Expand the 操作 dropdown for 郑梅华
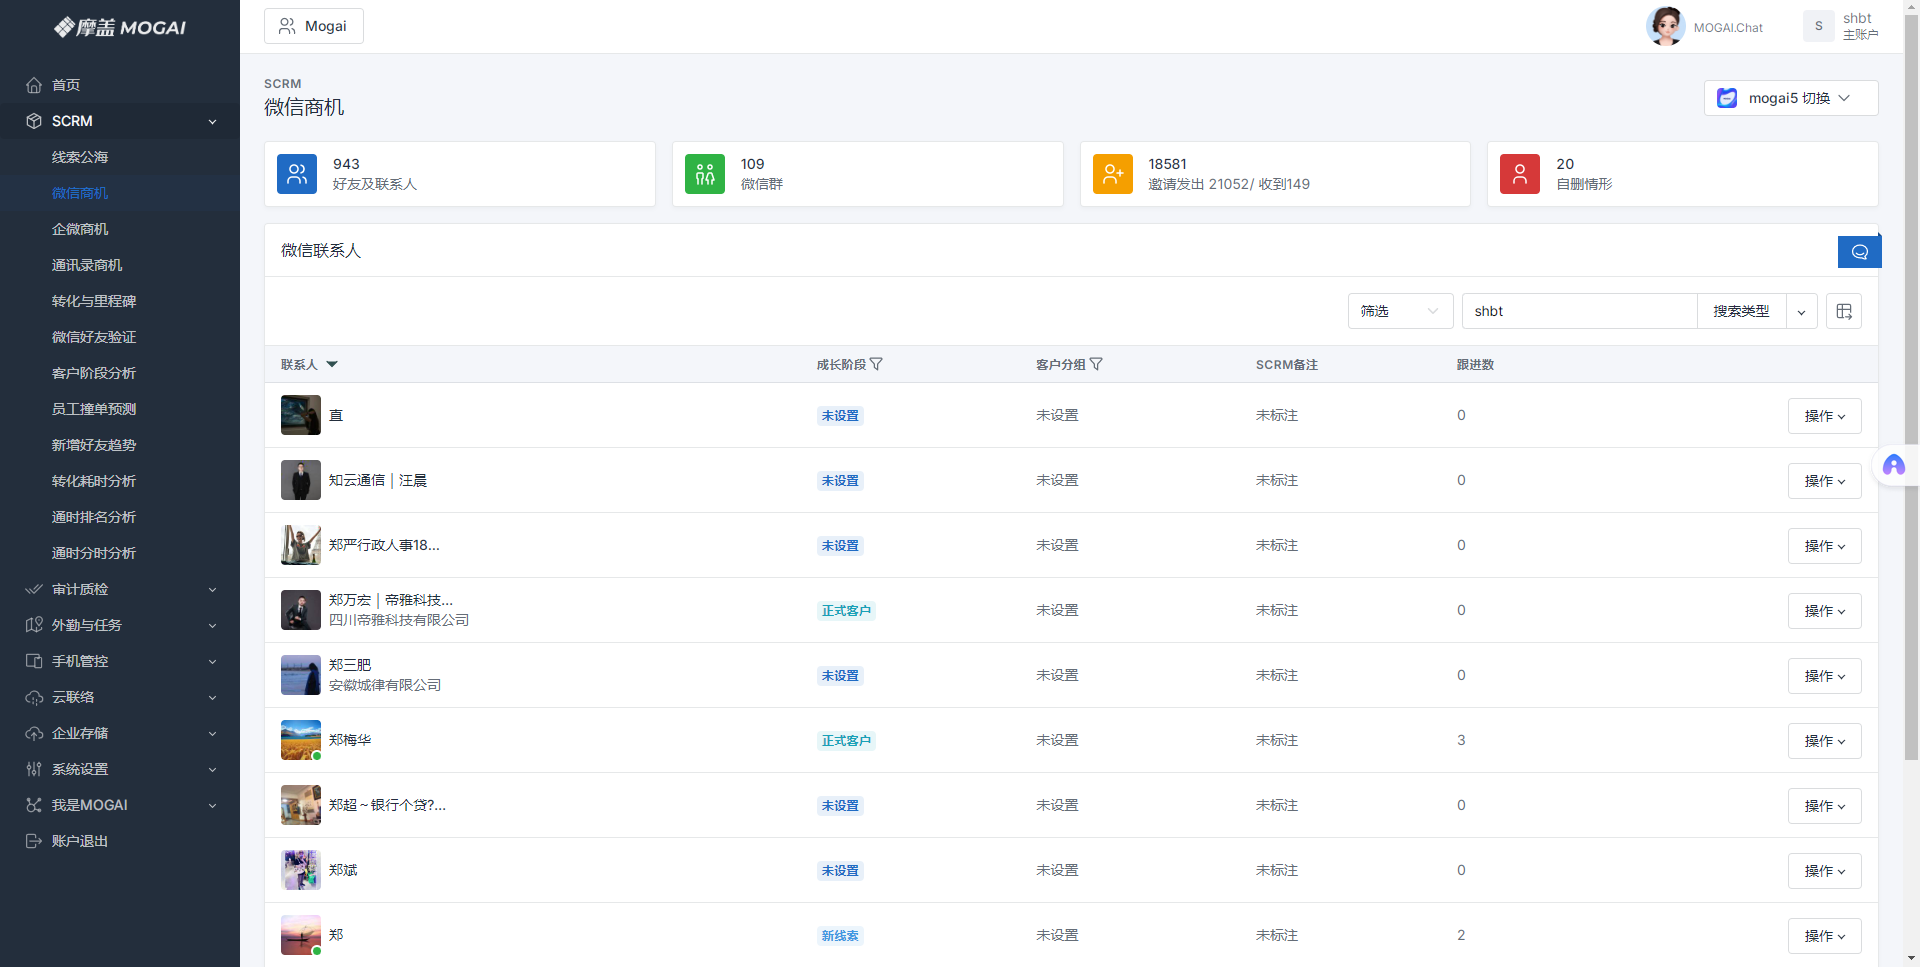 1824,741
